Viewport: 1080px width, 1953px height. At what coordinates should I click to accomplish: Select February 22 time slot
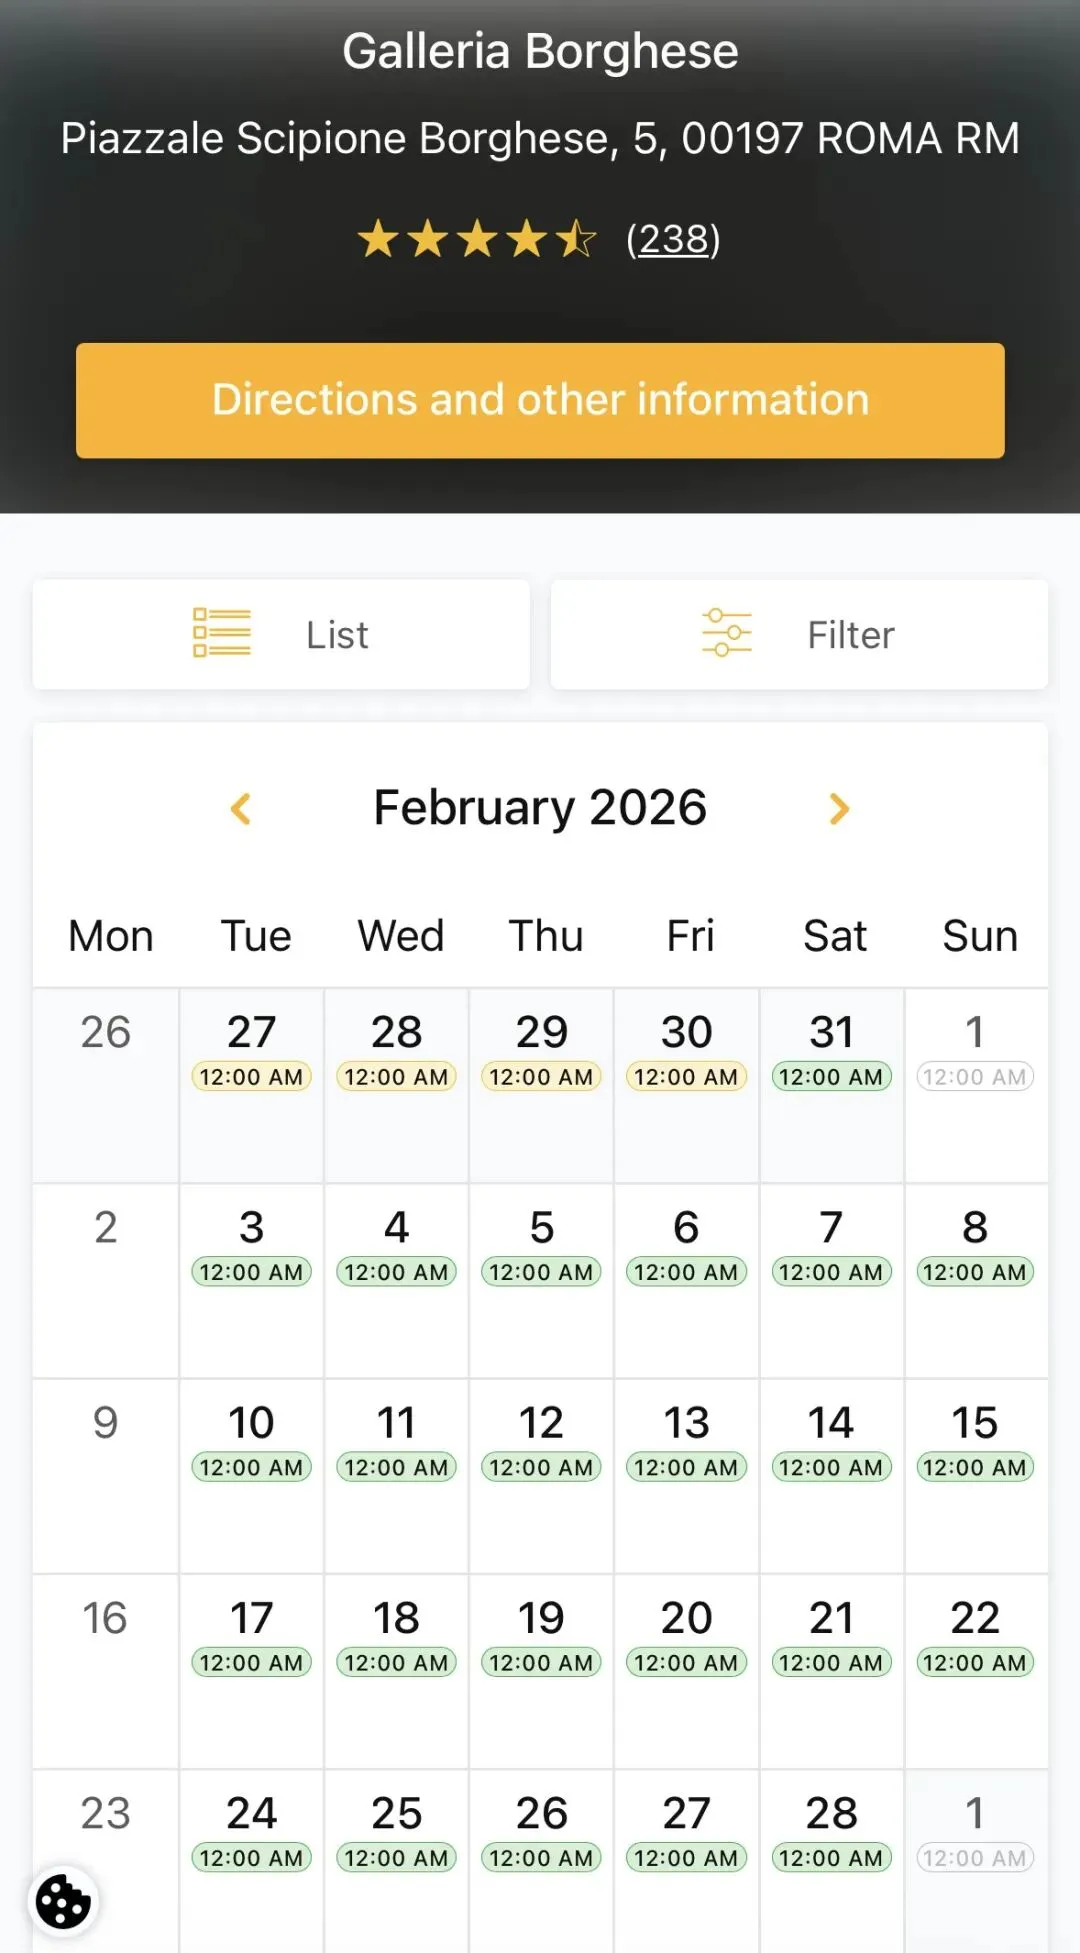pos(975,1662)
